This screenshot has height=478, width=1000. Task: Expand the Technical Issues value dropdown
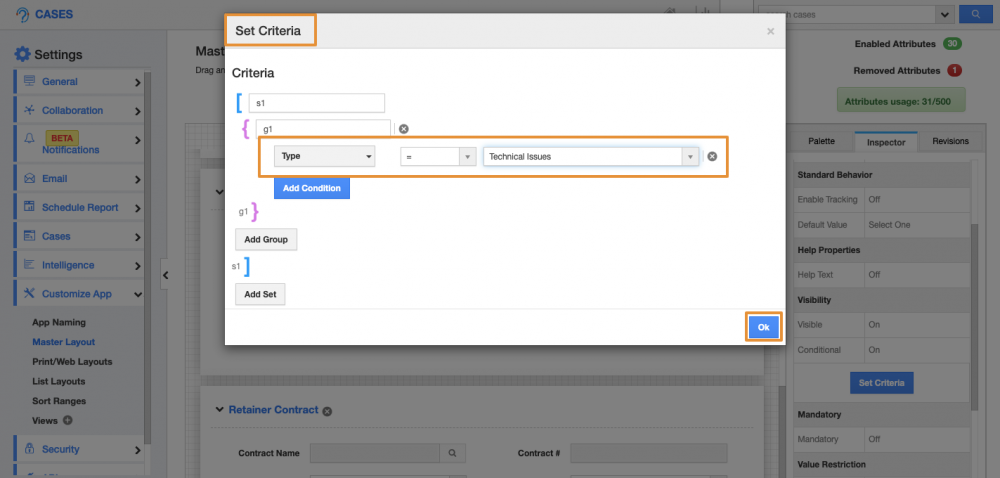click(689, 156)
